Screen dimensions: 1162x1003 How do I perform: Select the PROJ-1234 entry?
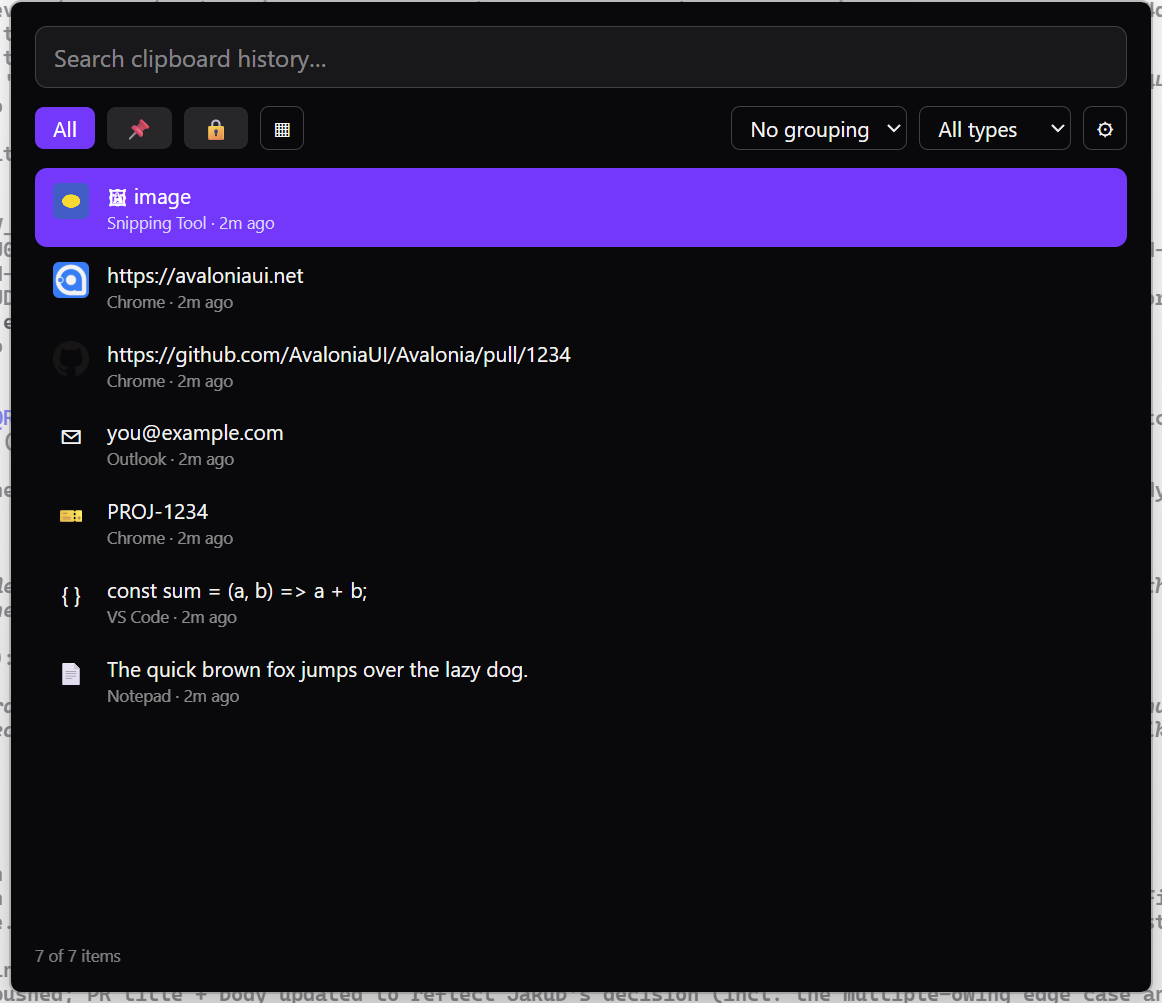(x=580, y=523)
